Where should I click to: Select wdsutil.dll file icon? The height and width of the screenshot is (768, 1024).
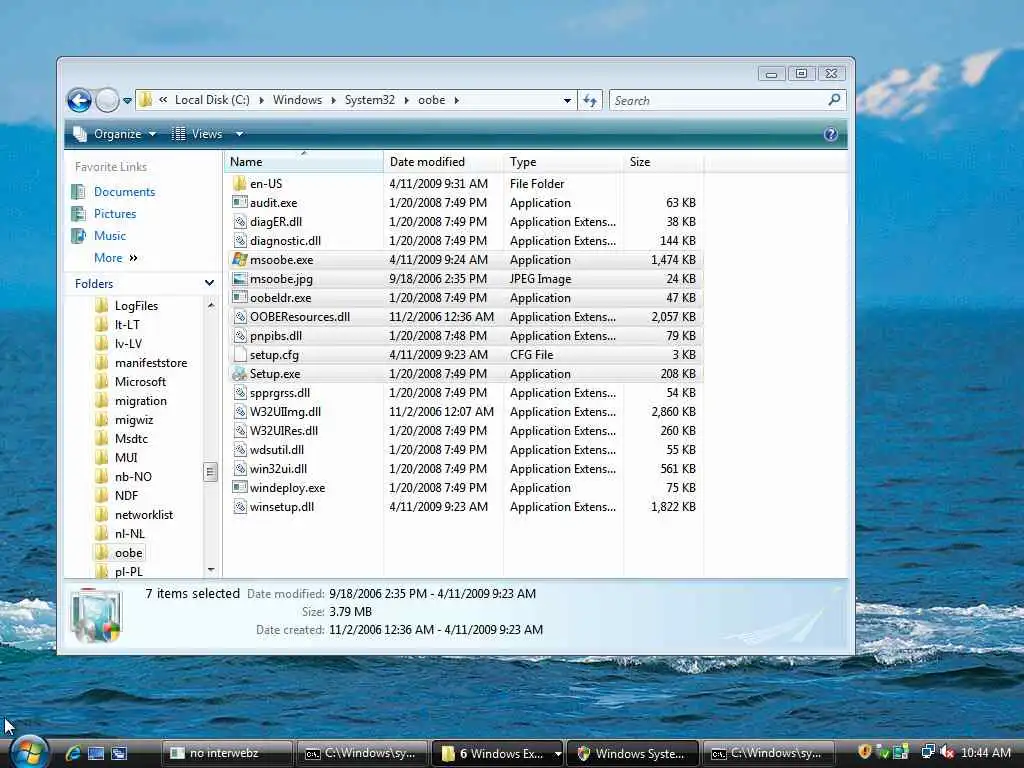[240, 449]
